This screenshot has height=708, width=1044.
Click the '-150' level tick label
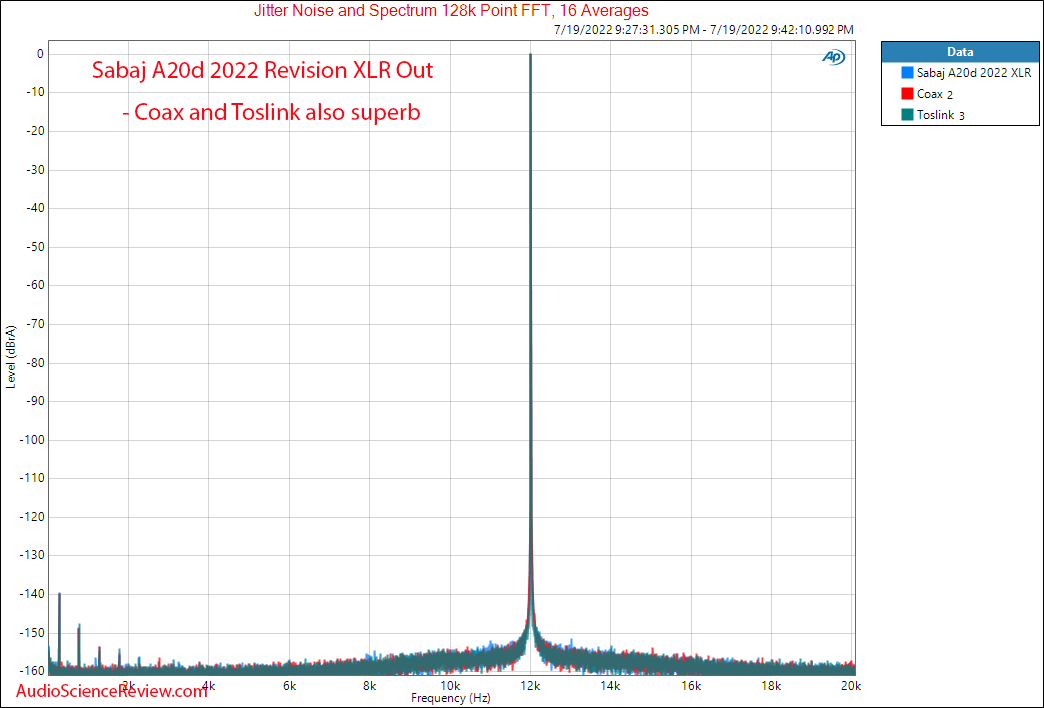[32, 633]
